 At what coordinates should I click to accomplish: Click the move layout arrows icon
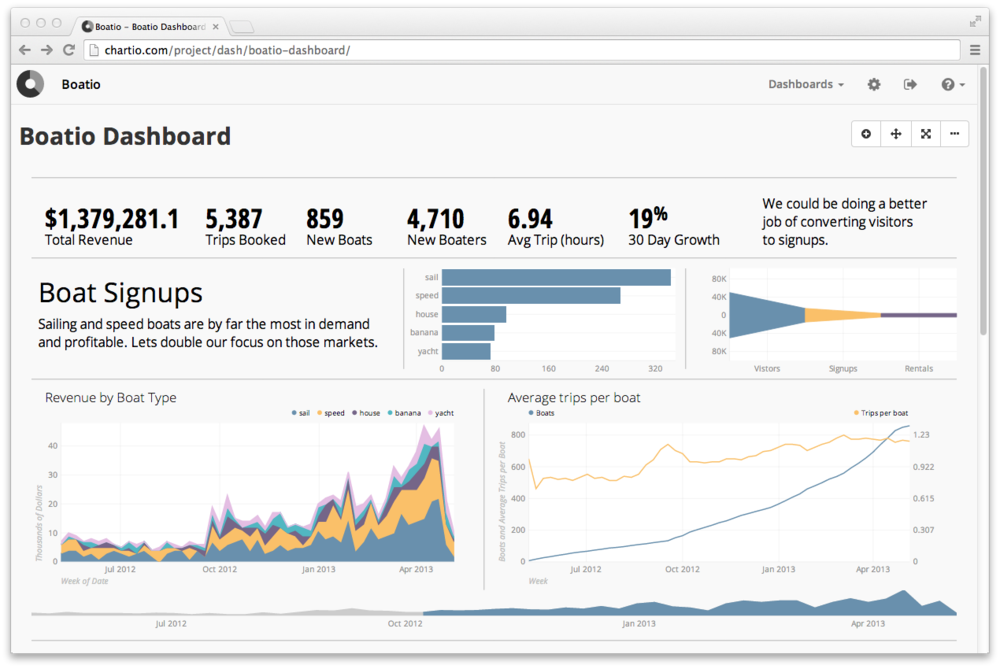click(x=895, y=134)
